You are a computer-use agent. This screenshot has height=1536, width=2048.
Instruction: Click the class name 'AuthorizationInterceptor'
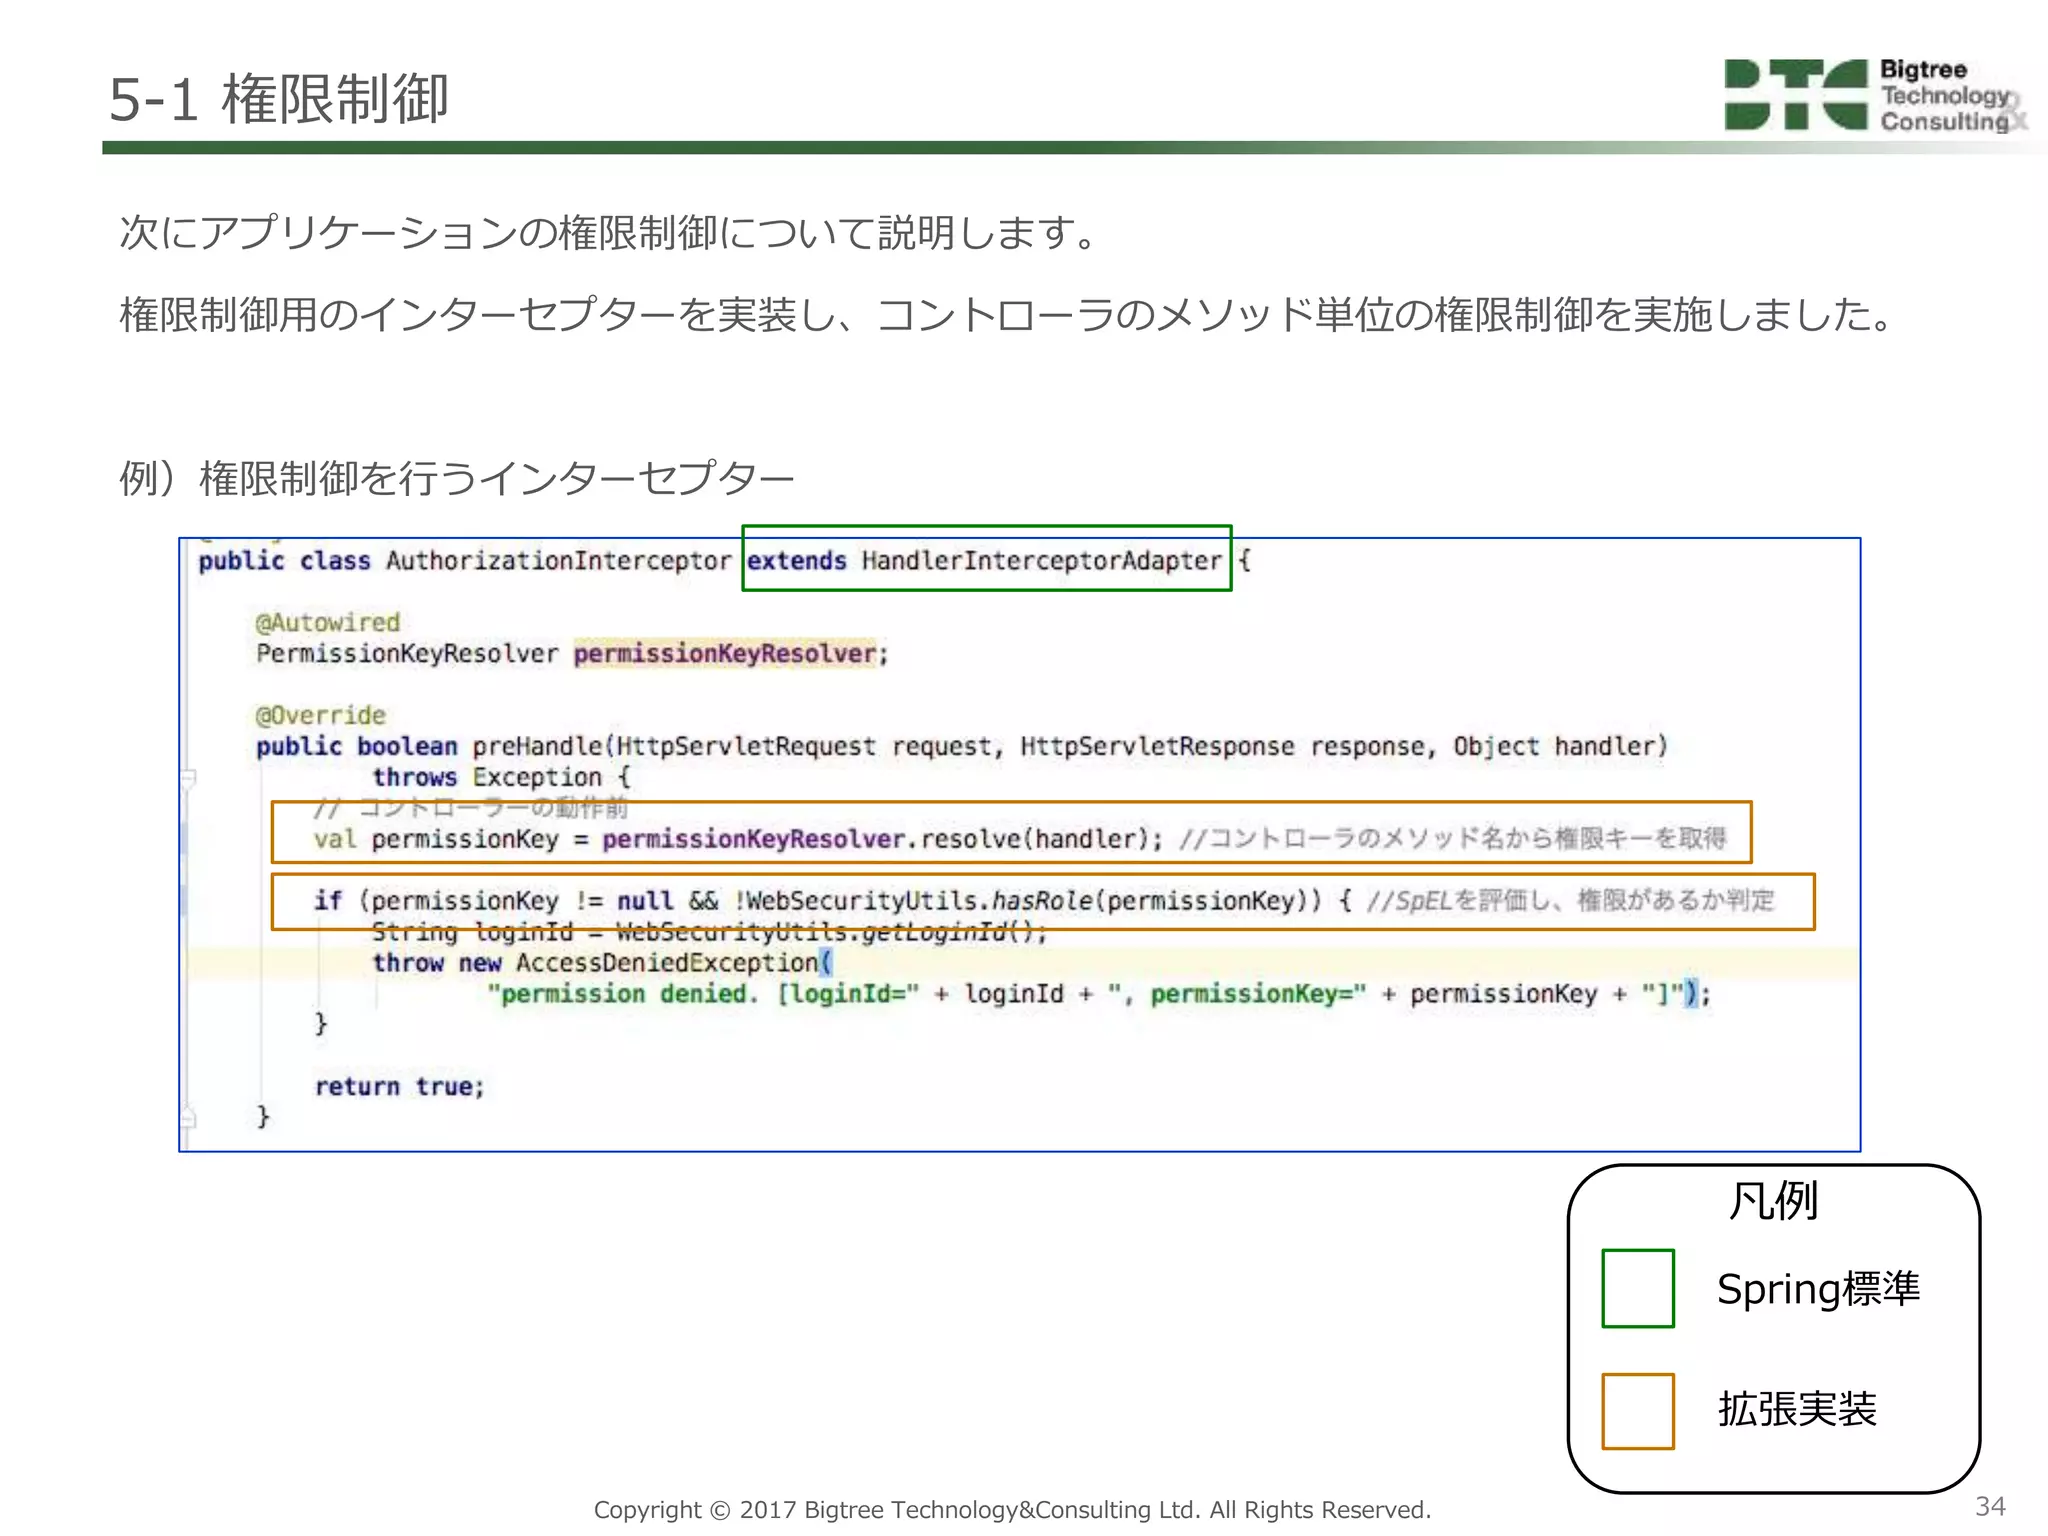tap(558, 560)
